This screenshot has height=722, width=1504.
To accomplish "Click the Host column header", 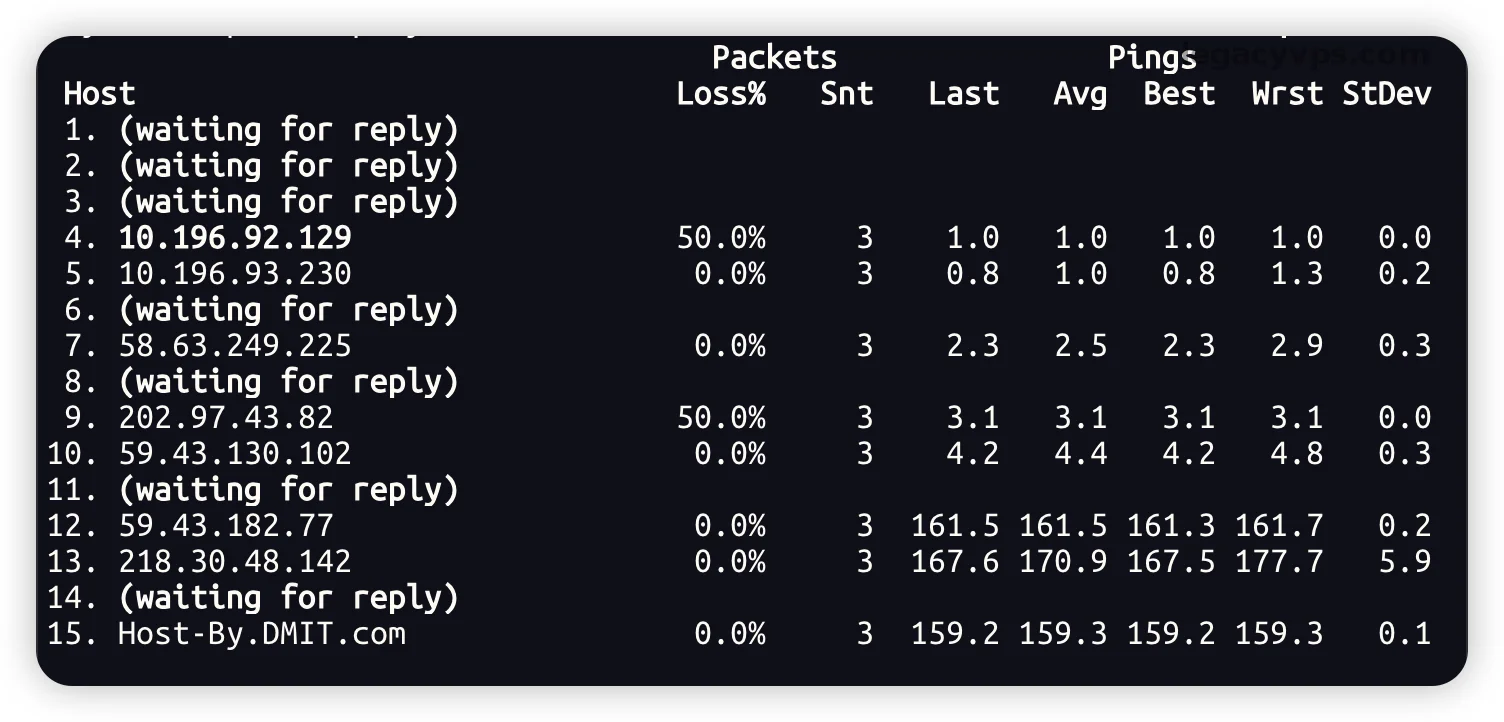I will click(x=99, y=94).
